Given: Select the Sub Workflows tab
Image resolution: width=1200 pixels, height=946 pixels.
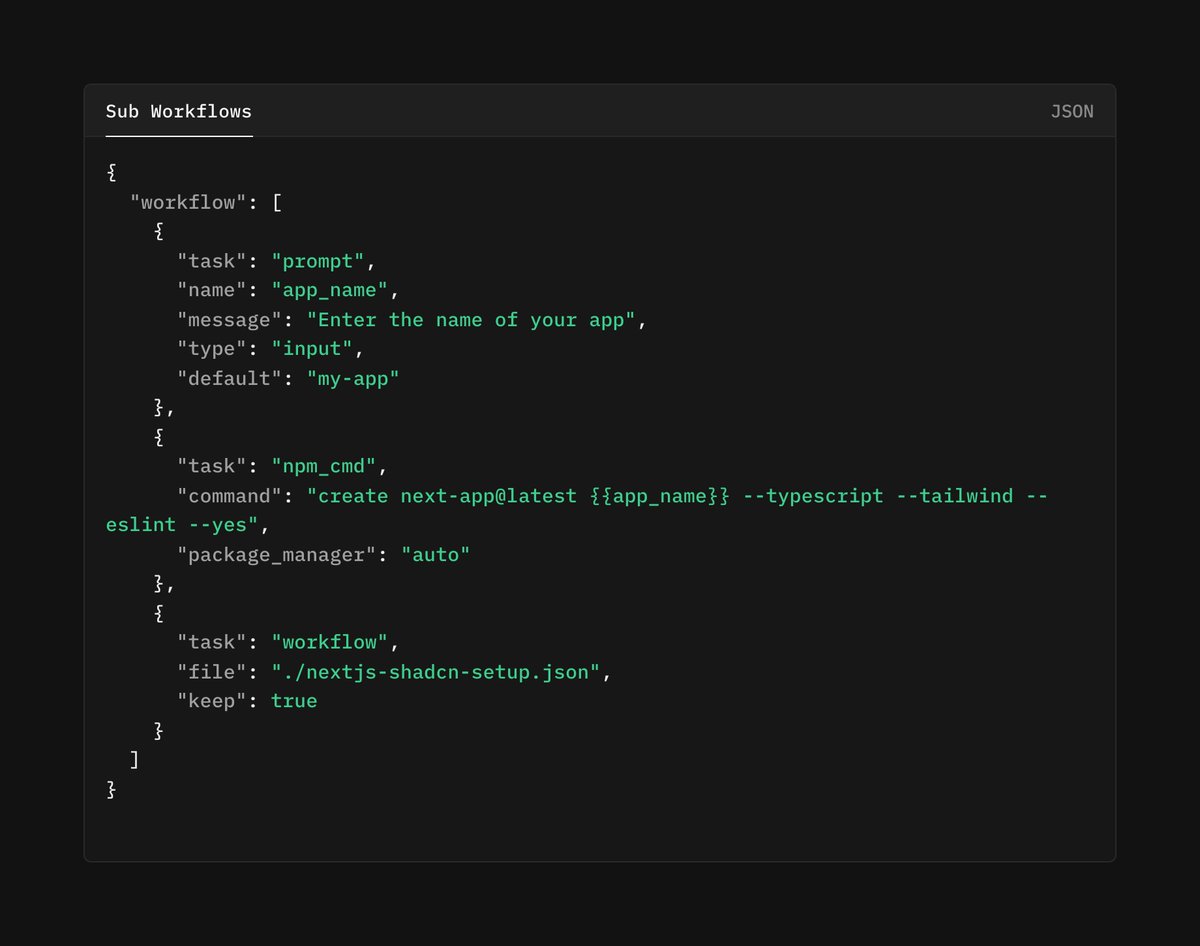Looking at the screenshot, I should 179,111.
